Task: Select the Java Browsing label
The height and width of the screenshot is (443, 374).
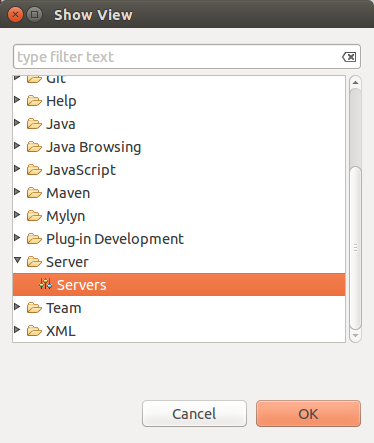Action: click(94, 147)
